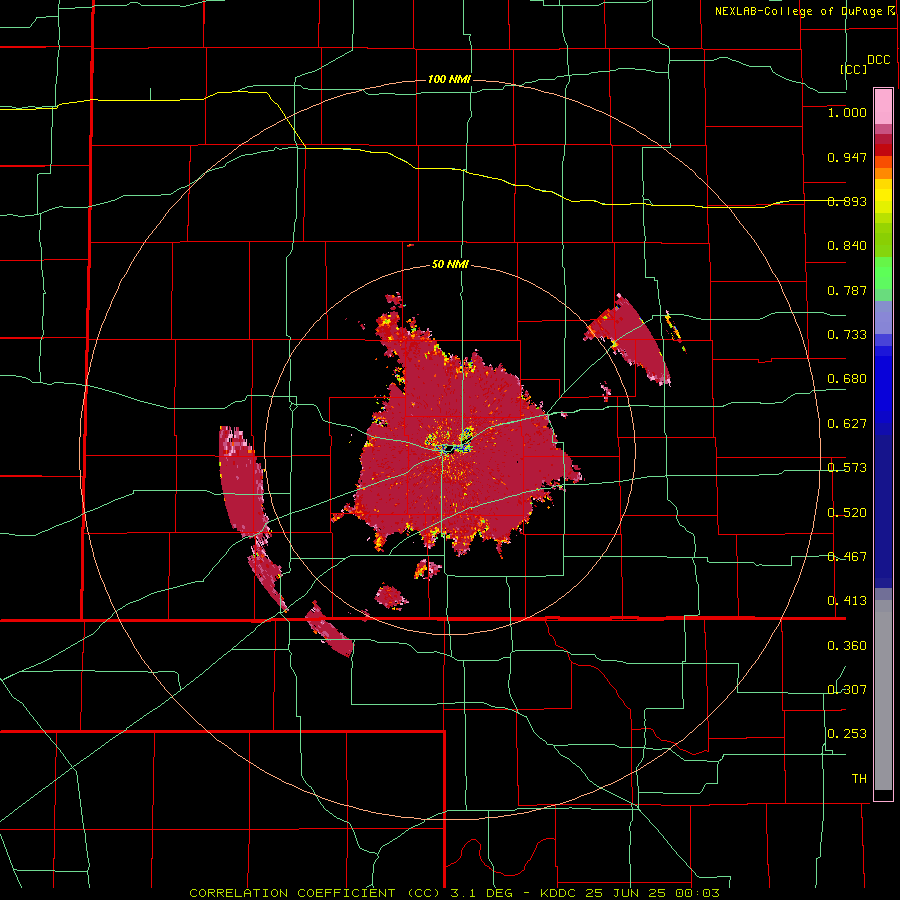
Task: Click the 0.733 color scale value
Action: point(847,335)
